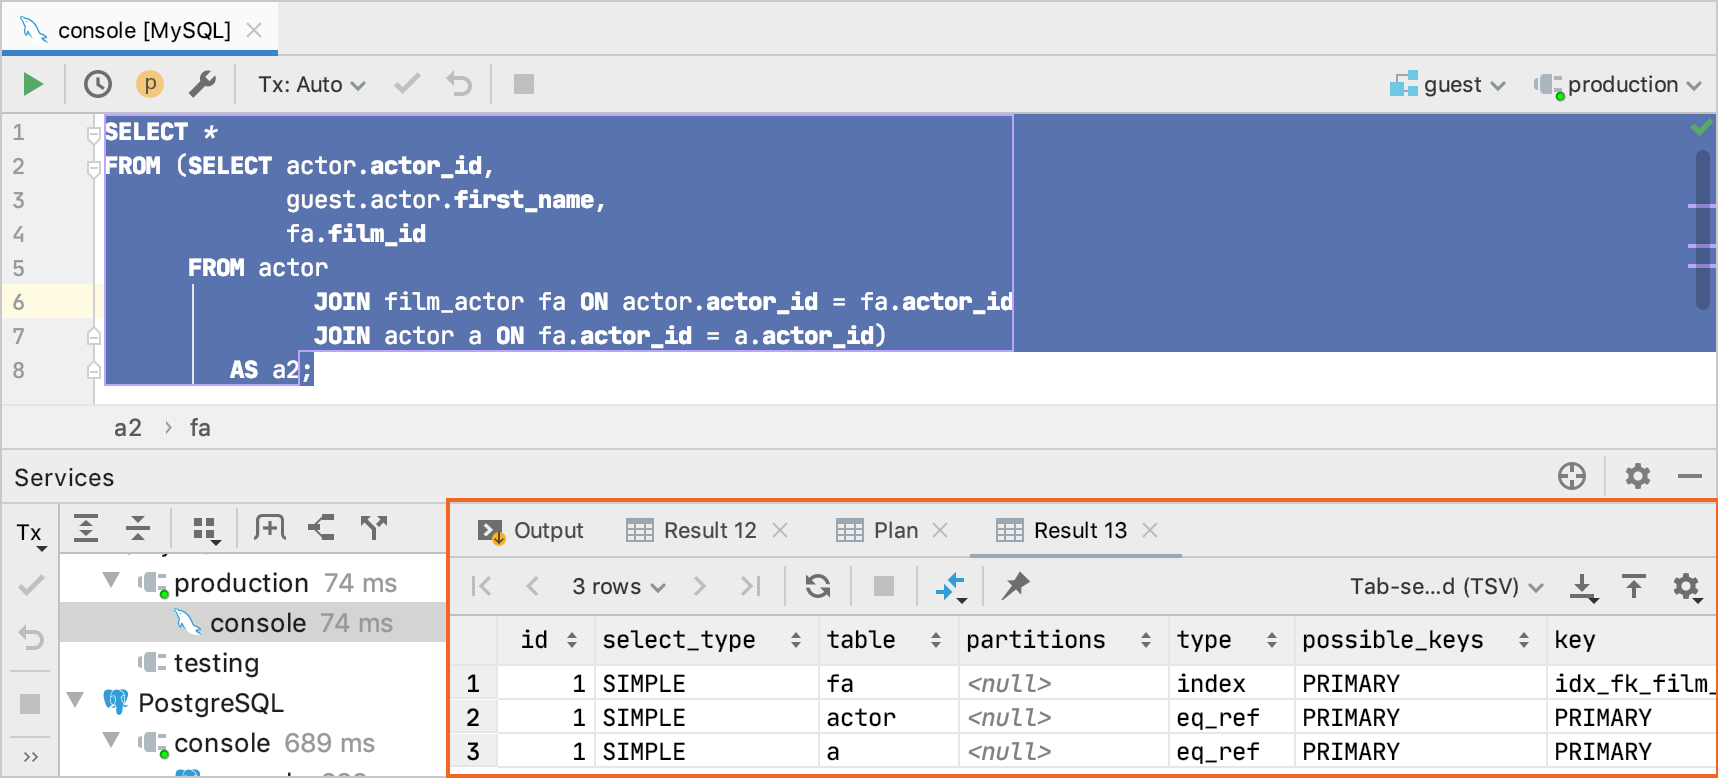1718x778 pixels.
Task: Close the Plan tab
Action: 940,530
